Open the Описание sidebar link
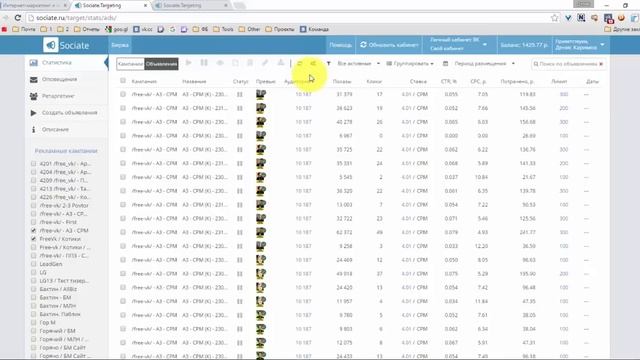The image size is (640, 360). coord(55,129)
